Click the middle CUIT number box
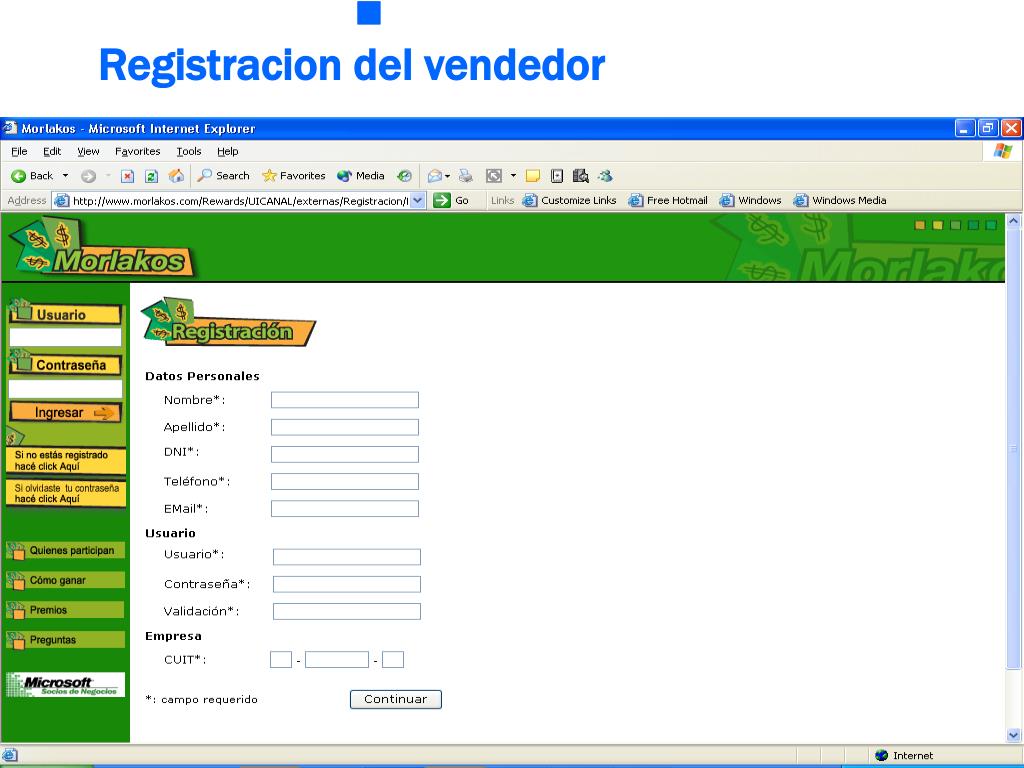Viewport: 1024px width, 768px height. click(x=337, y=660)
